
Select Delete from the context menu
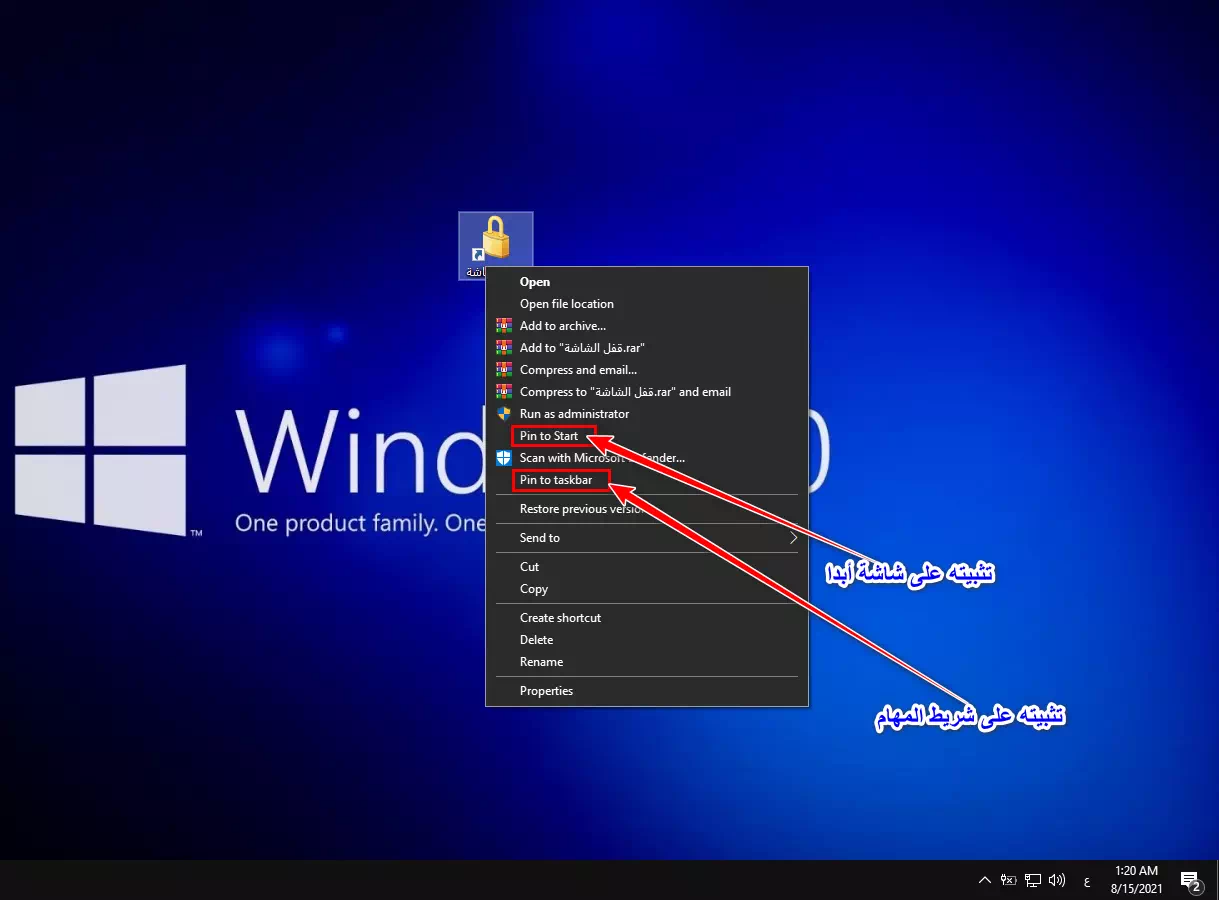point(536,640)
